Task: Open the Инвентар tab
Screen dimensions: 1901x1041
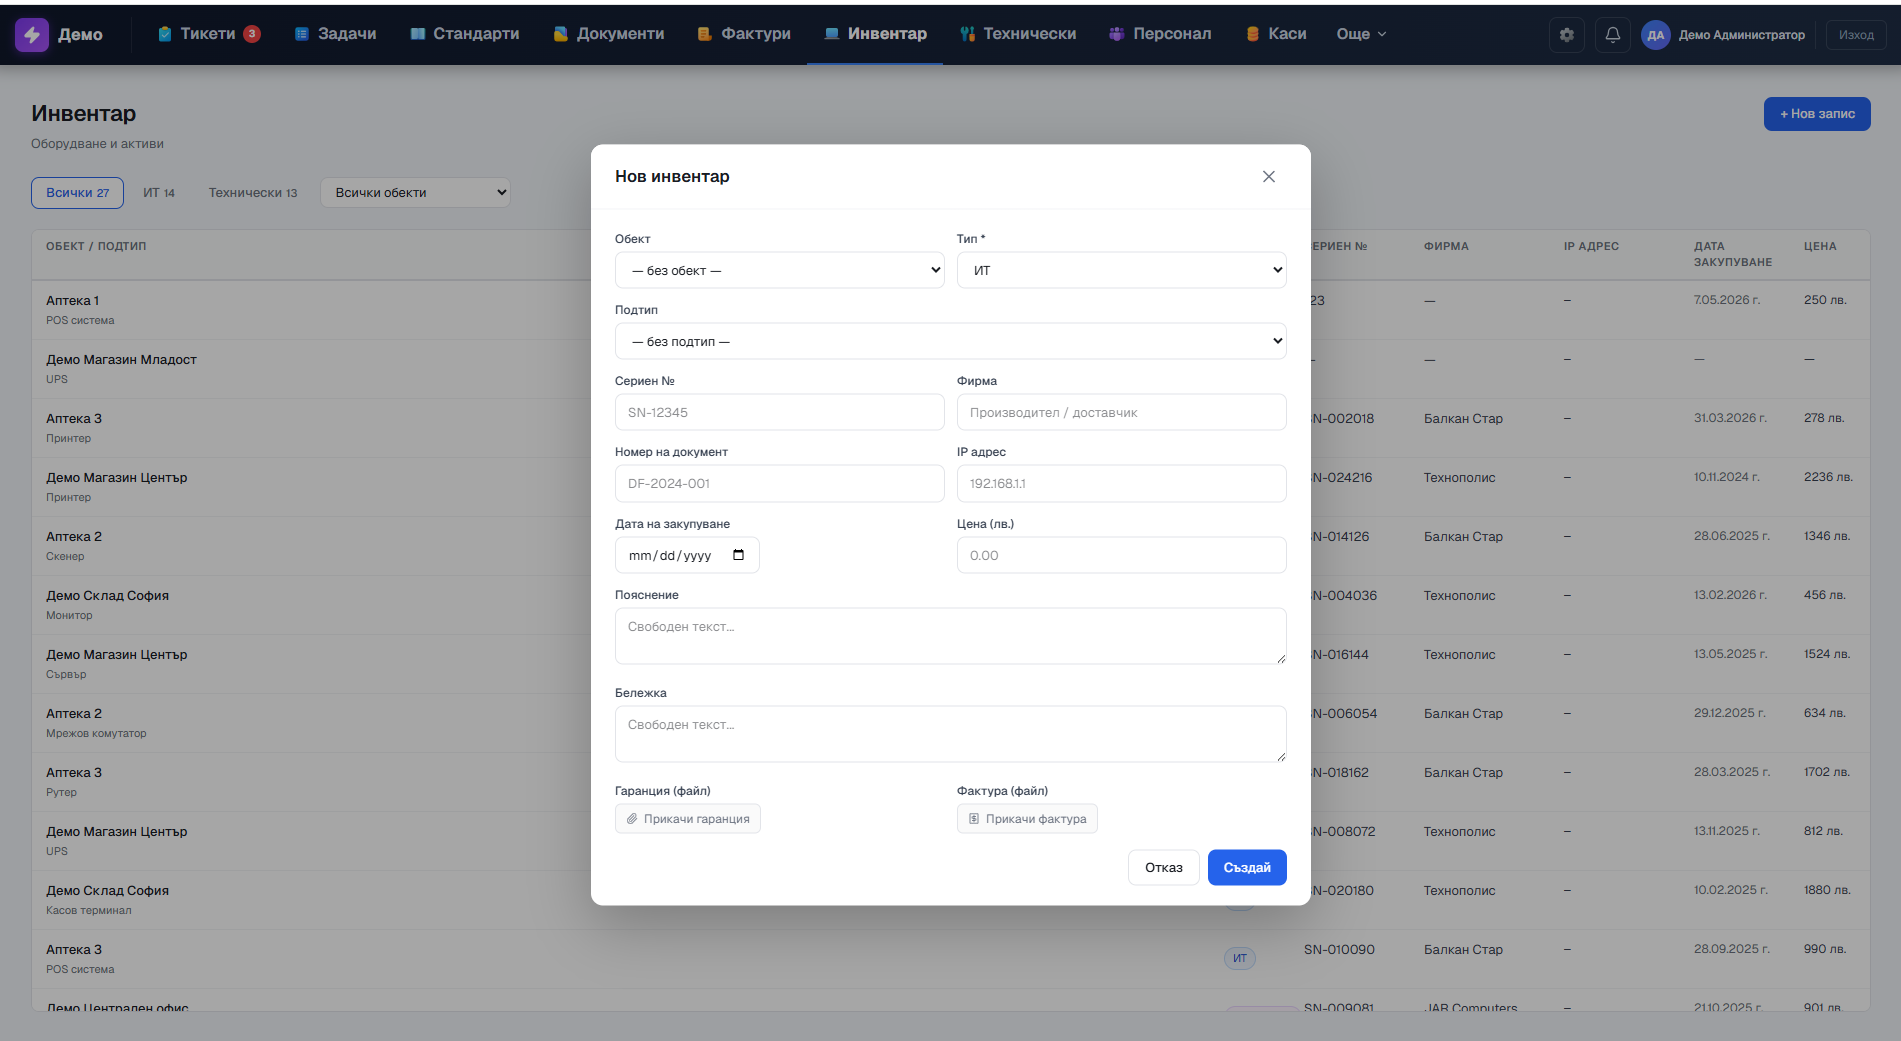Action: 875,34
